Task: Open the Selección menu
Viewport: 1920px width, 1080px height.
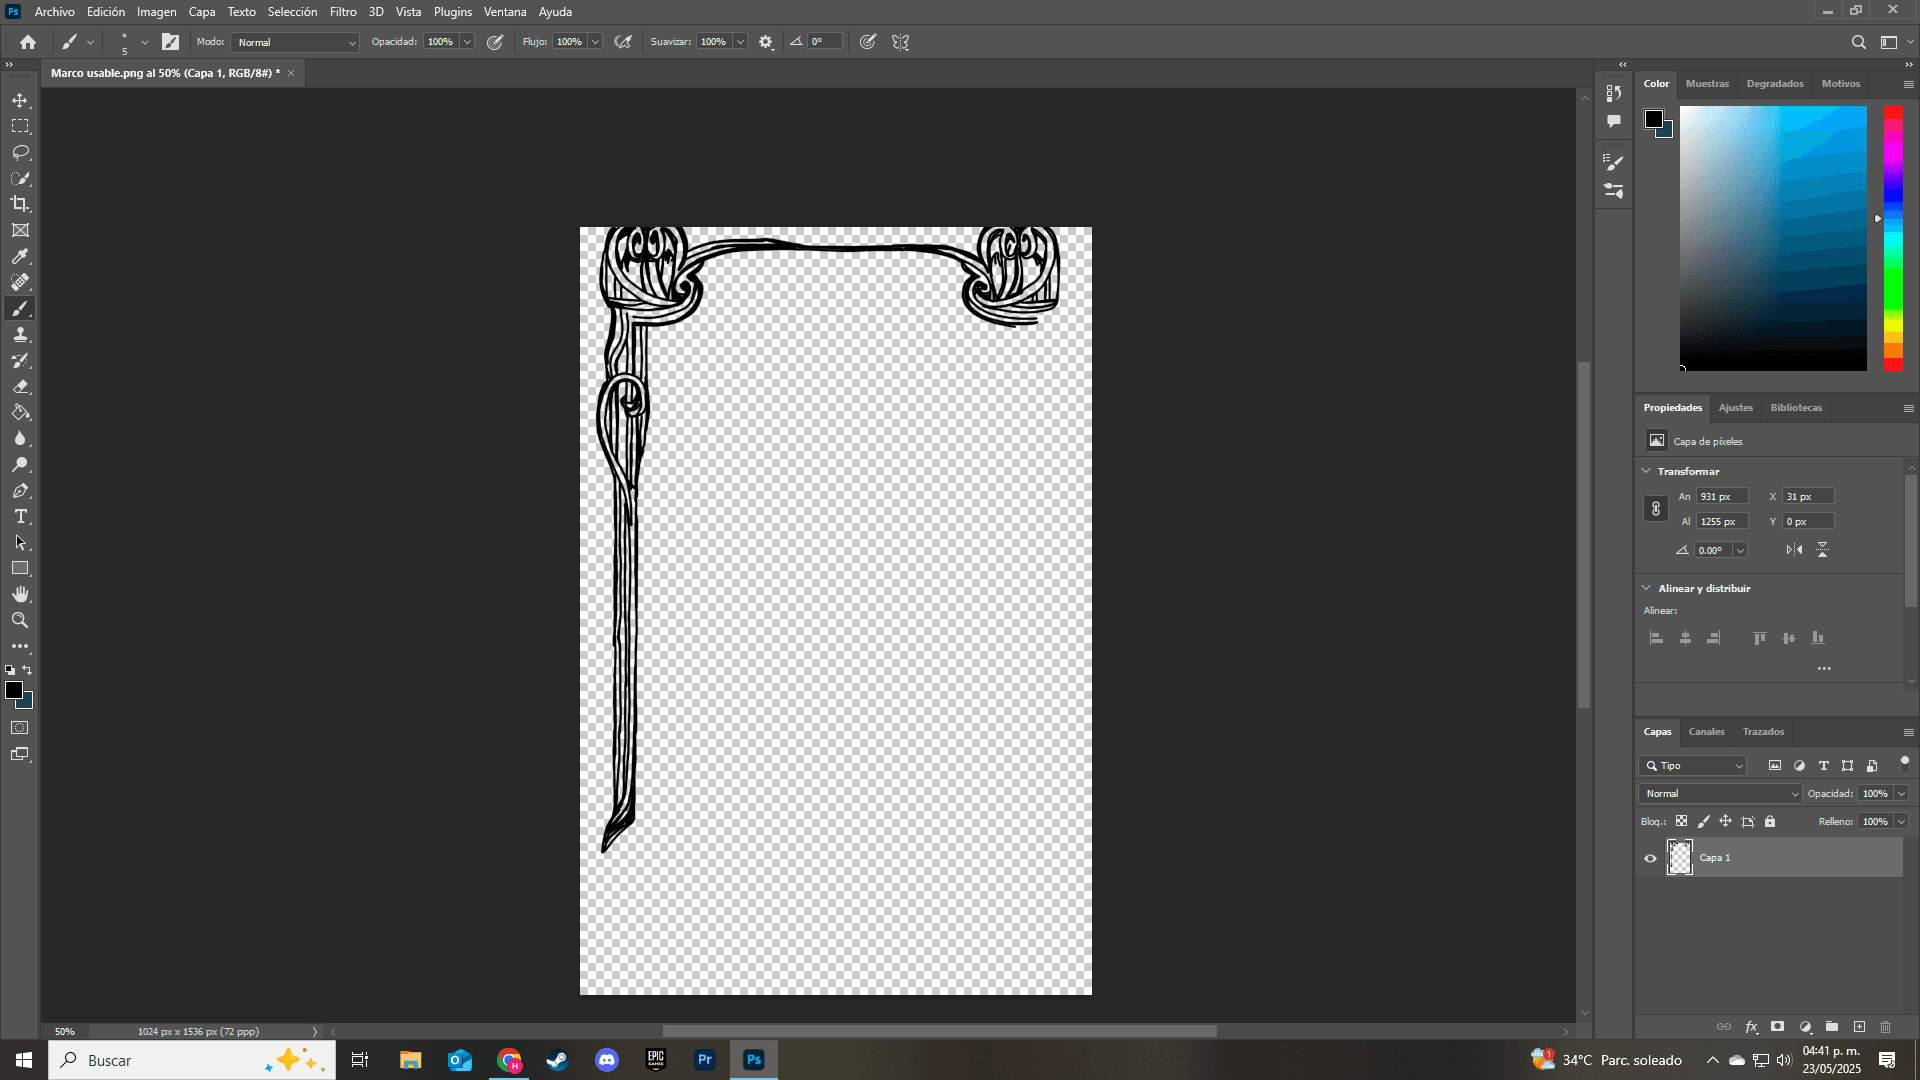Action: [x=292, y=12]
